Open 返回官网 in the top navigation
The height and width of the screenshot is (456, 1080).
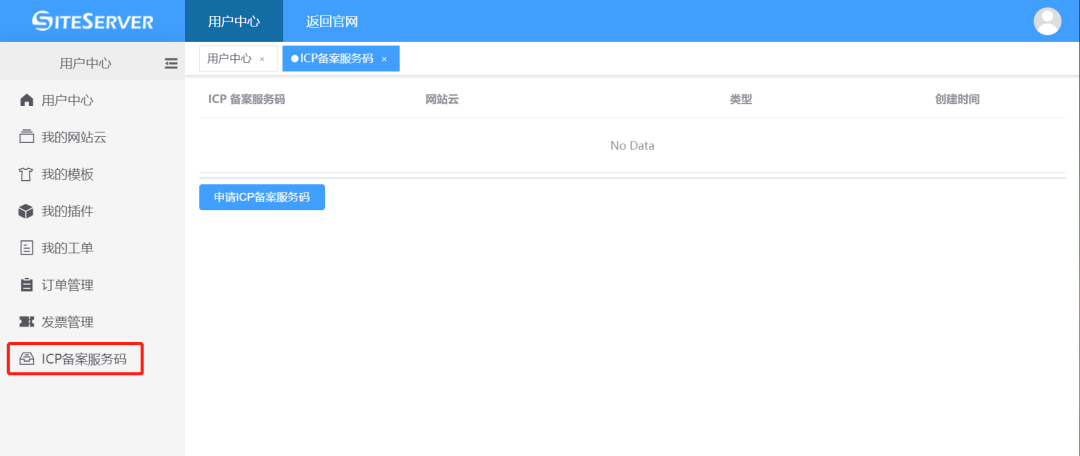332,21
